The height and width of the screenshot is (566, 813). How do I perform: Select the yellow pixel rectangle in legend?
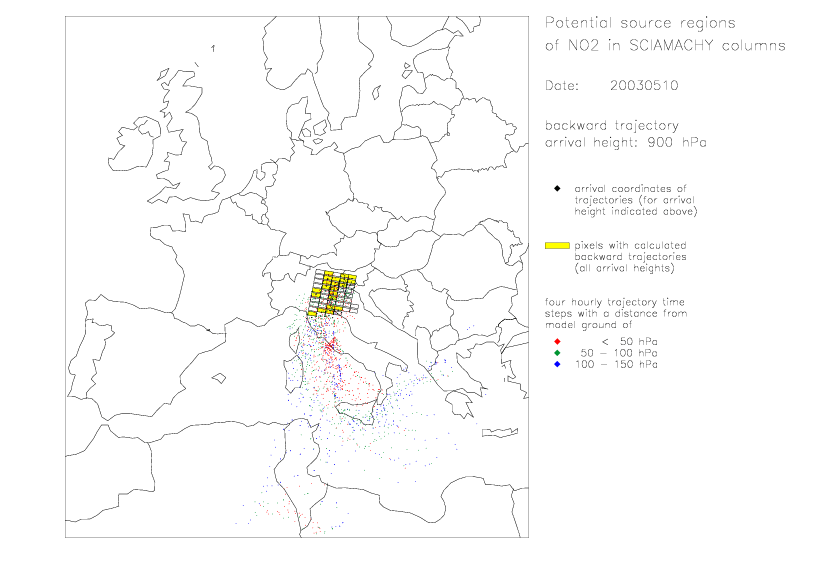click(556, 245)
